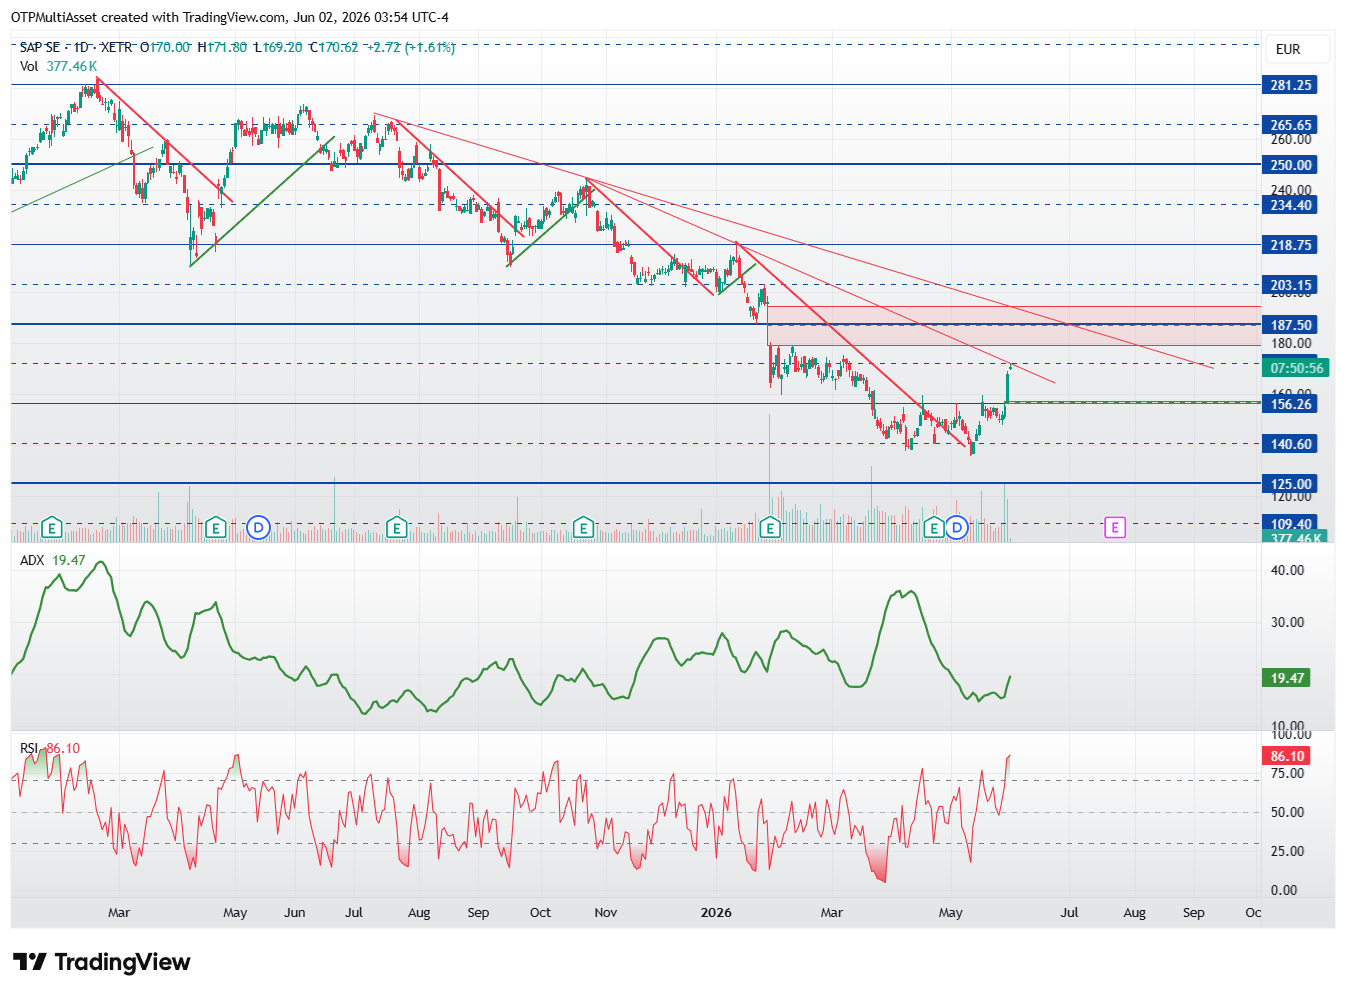Click the late April 2026 earnings marker
The width and height of the screenshot is (1346, 996).
pyautogui.click(x=934, y=527)
